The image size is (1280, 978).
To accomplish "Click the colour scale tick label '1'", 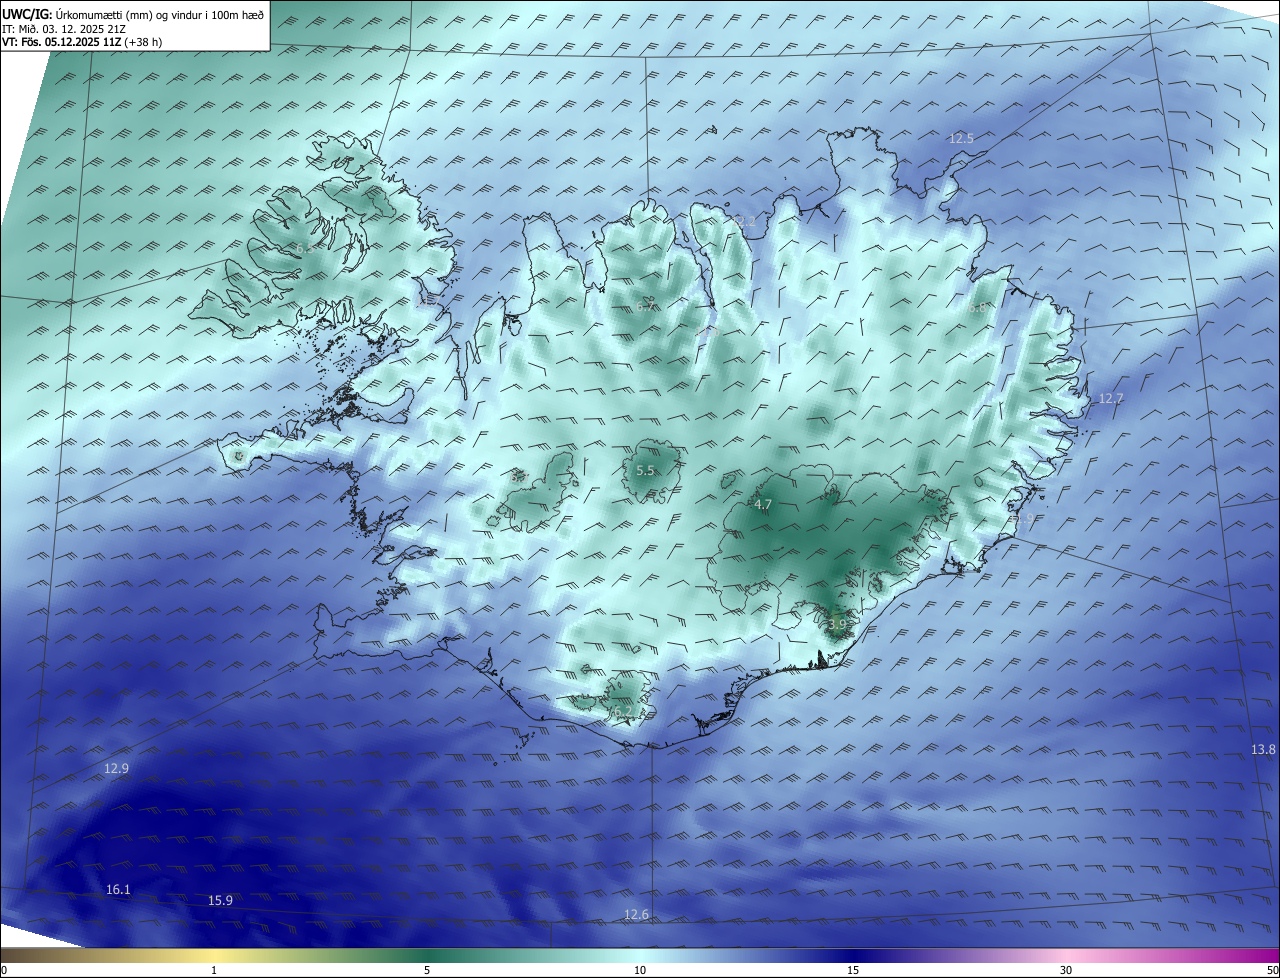I will (214, 970).
